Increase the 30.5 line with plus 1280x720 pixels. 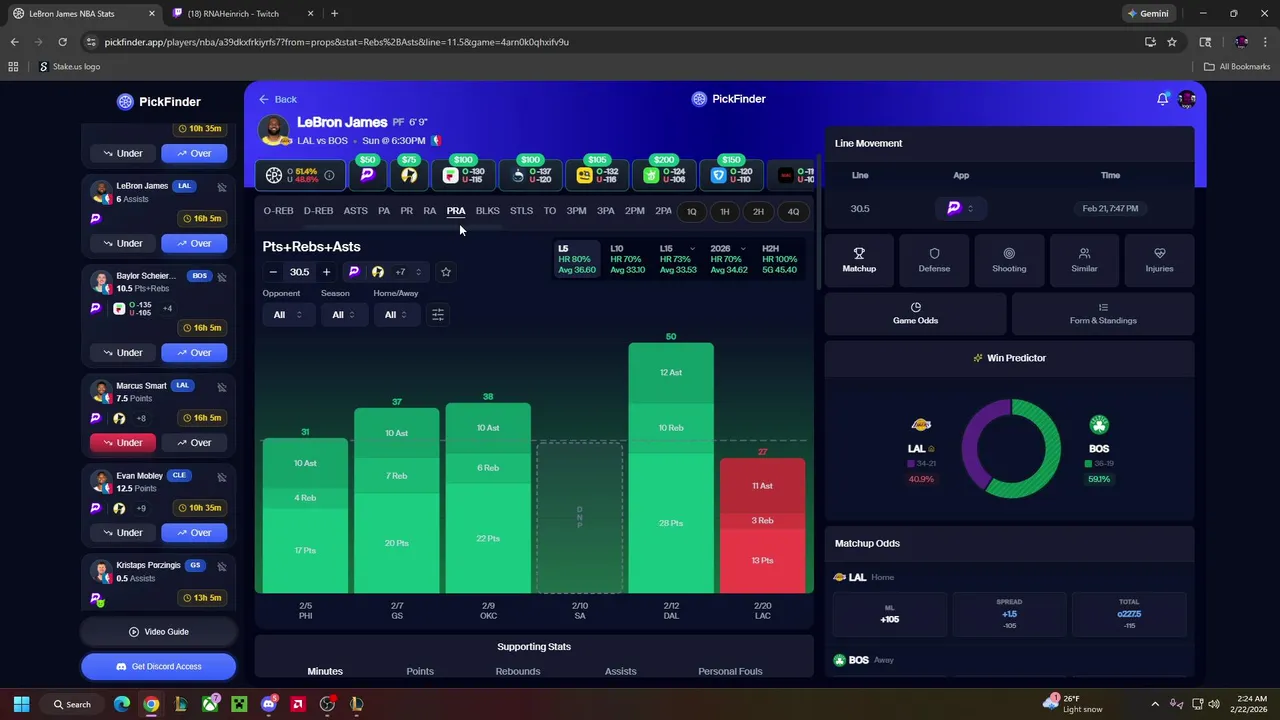[326, 272]
